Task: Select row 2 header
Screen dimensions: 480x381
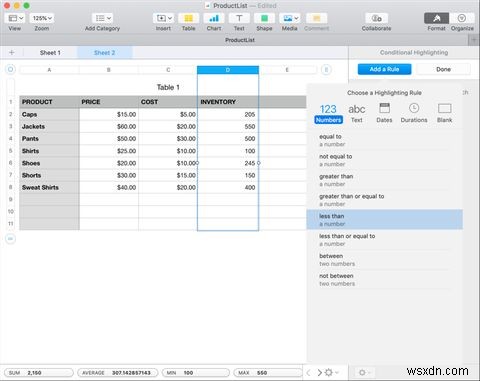Action: (x=11, y=114)
